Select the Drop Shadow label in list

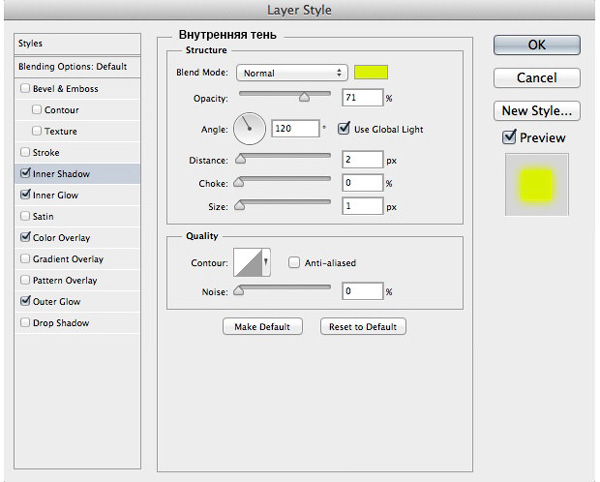[x=61, y=323]
